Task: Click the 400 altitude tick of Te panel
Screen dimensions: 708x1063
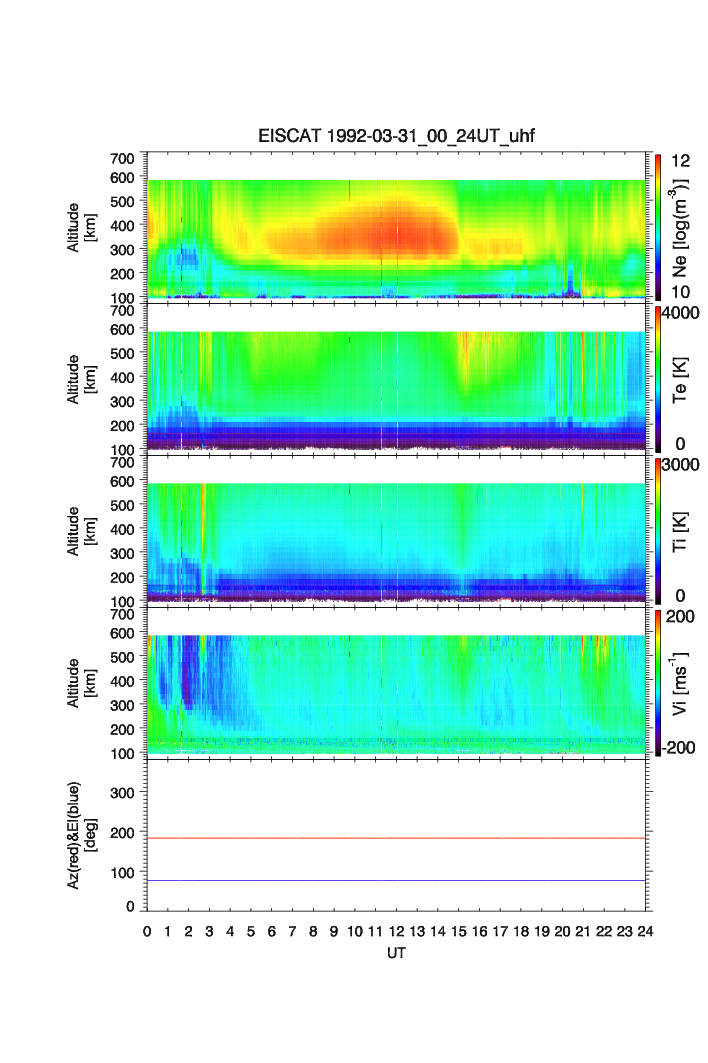Action: pos(122,378)
